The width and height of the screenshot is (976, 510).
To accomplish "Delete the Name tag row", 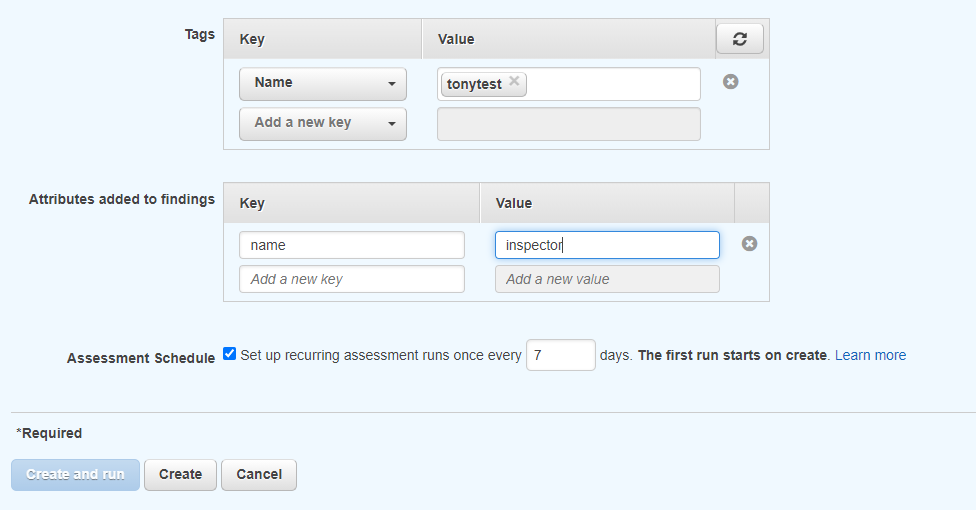I will click(x=731, y=82).
